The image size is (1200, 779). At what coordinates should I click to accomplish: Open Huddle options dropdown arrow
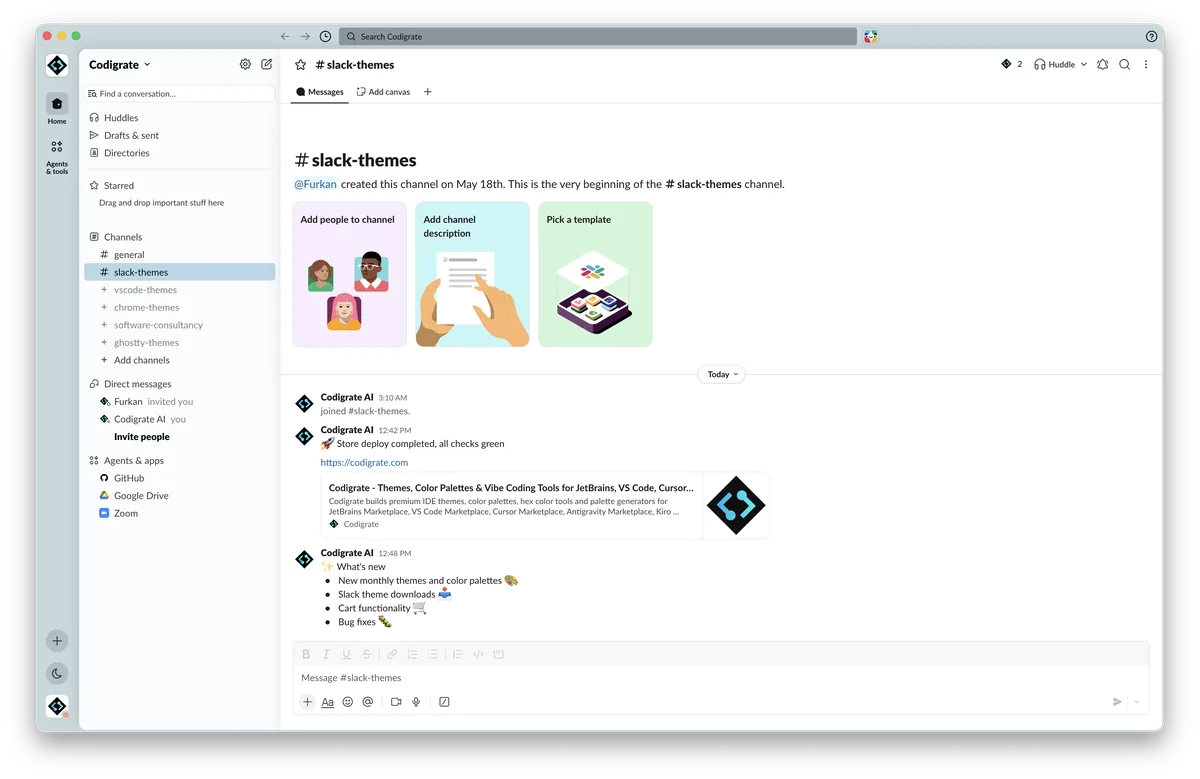pos(1084,64)
